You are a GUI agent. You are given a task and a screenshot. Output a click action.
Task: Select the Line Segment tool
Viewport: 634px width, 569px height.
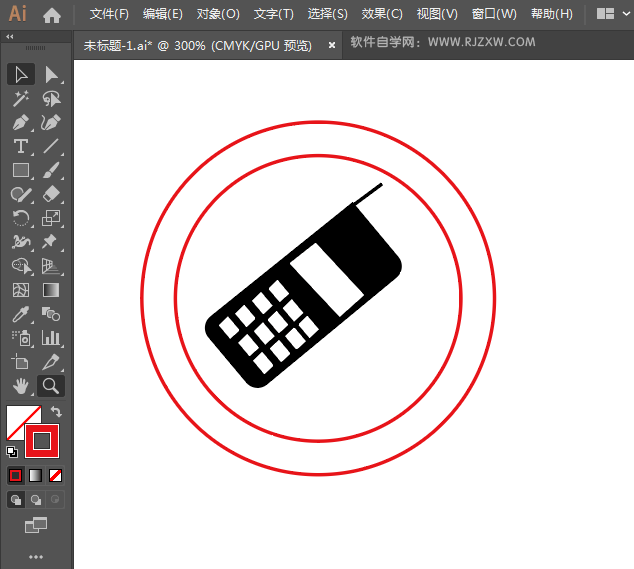(51, 146)
